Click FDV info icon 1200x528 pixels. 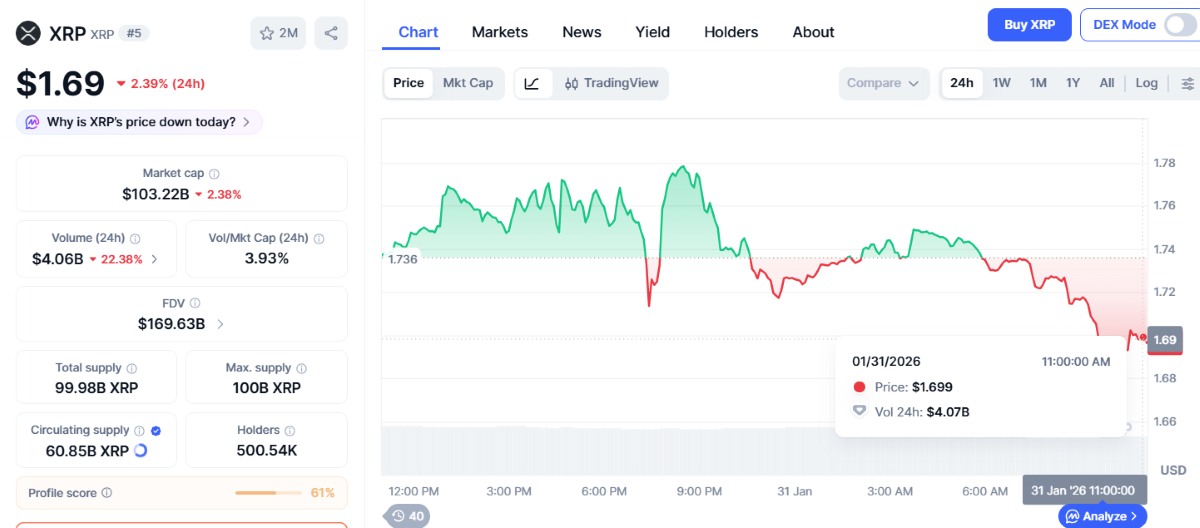pyautogui.click(x=195, y=303)
